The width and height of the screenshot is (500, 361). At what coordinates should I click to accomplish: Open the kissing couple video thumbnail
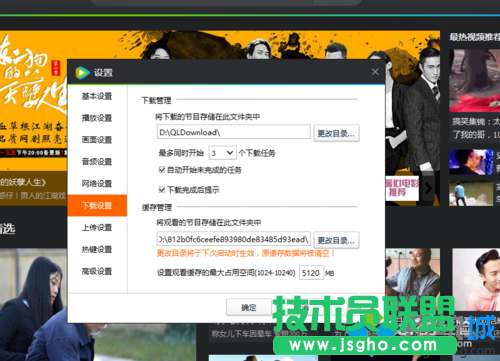(471, 162)
